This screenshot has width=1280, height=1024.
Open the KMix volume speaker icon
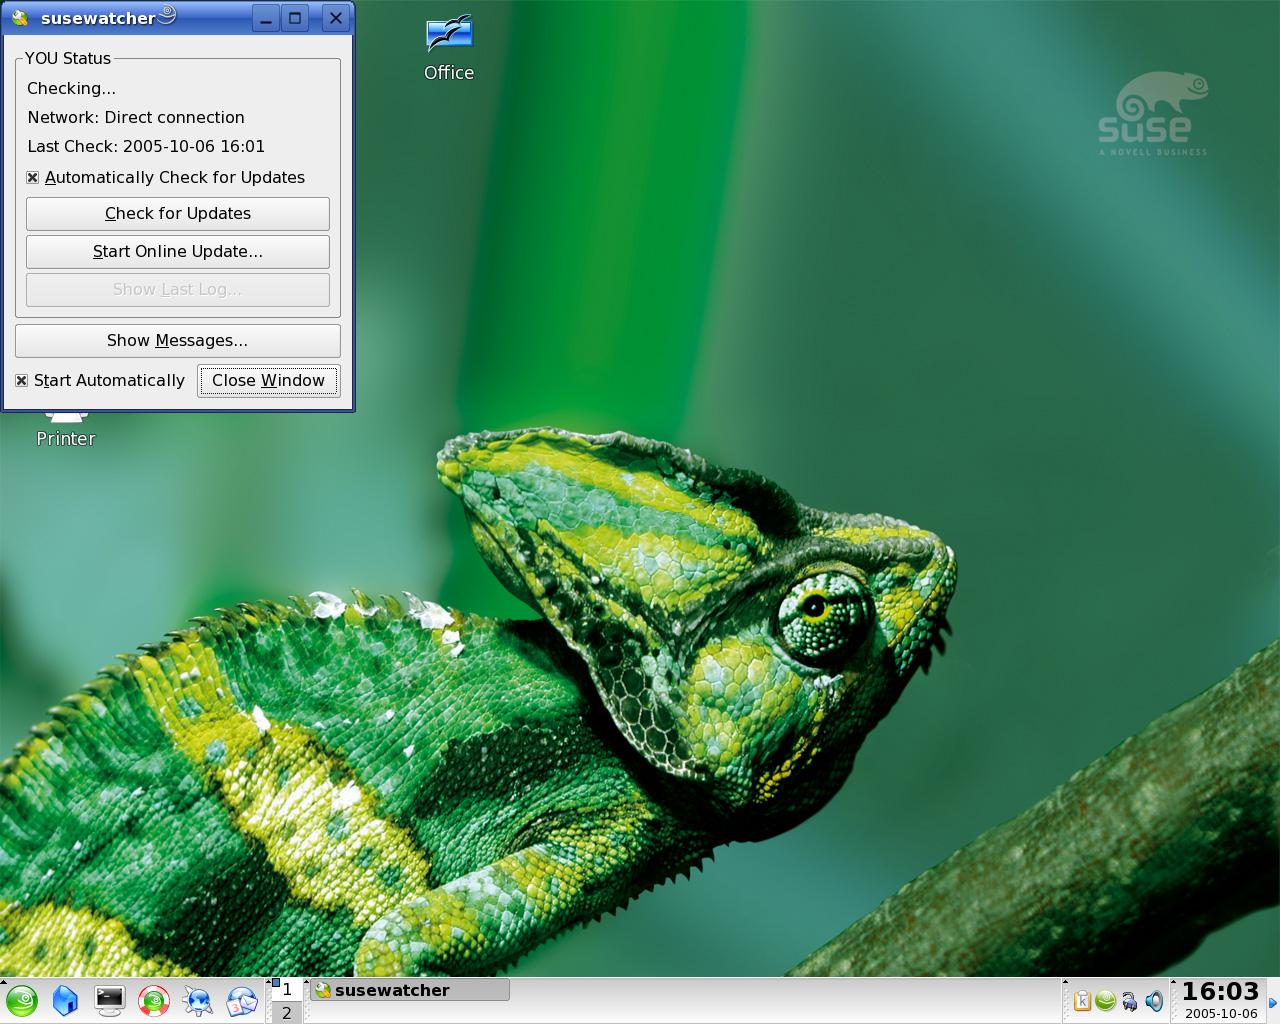pyautogui.click(x=1154, y=1000)
